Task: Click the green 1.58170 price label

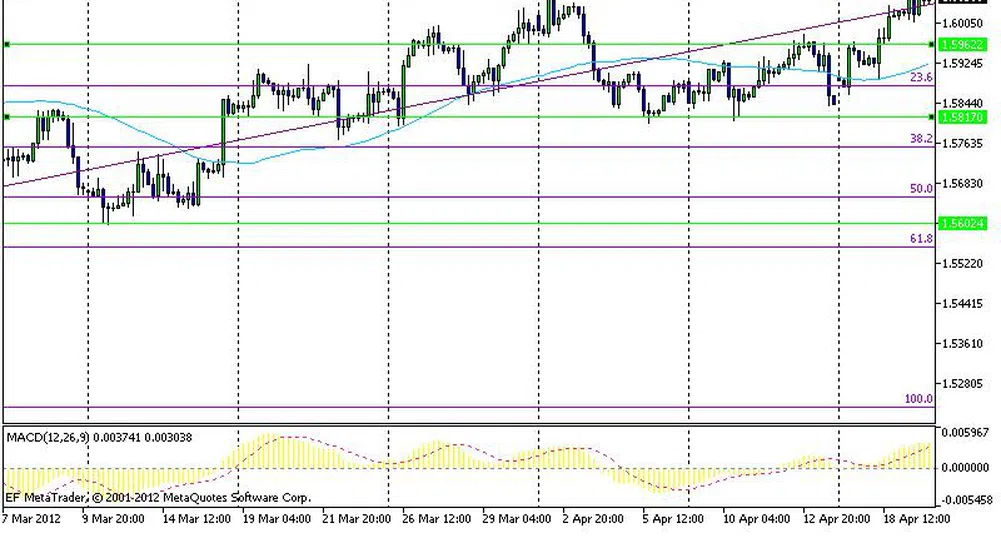Action: (963, 117)
